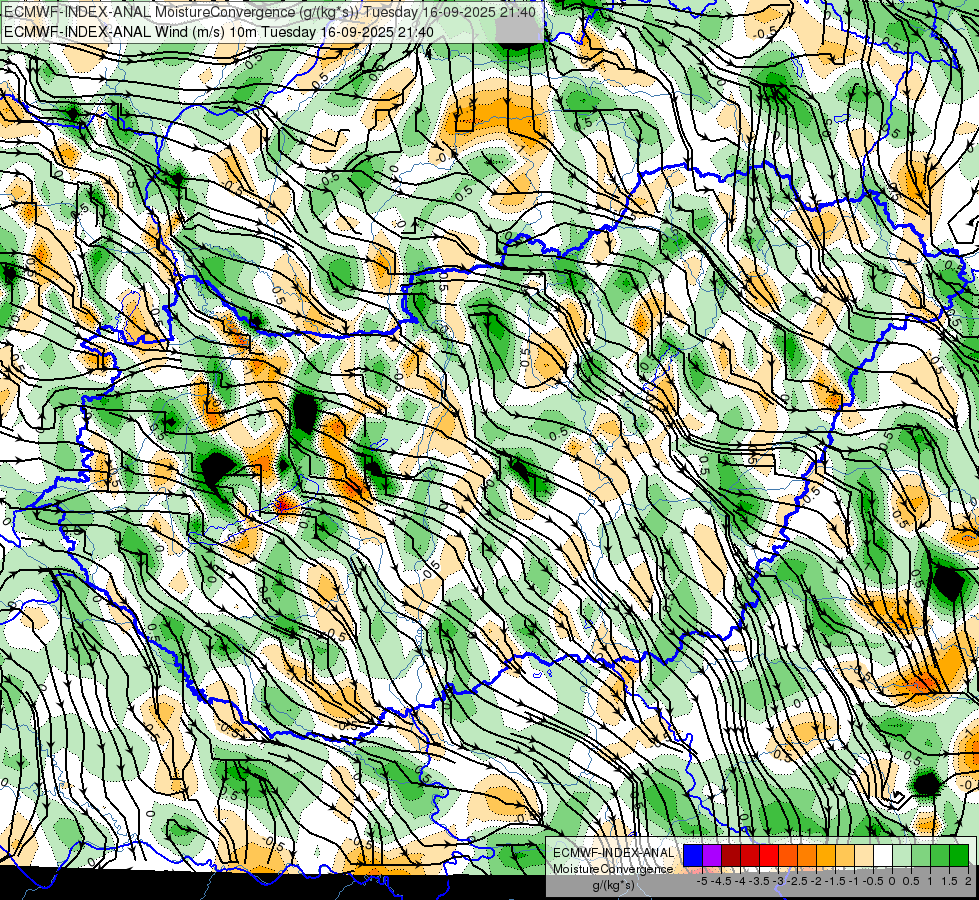
Task: Click the Wind 10m title line
Action: point(219,31)
